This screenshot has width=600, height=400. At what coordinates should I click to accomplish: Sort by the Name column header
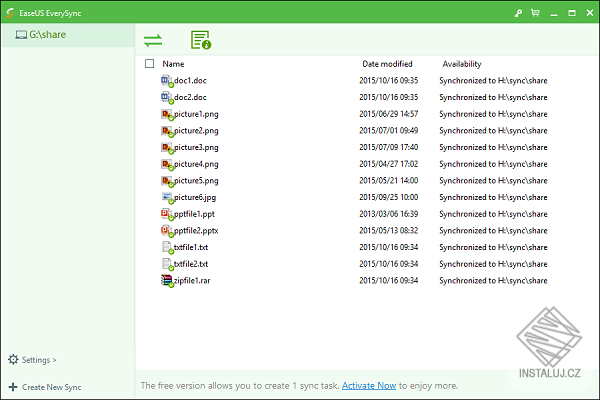click(x=173, y=64)
